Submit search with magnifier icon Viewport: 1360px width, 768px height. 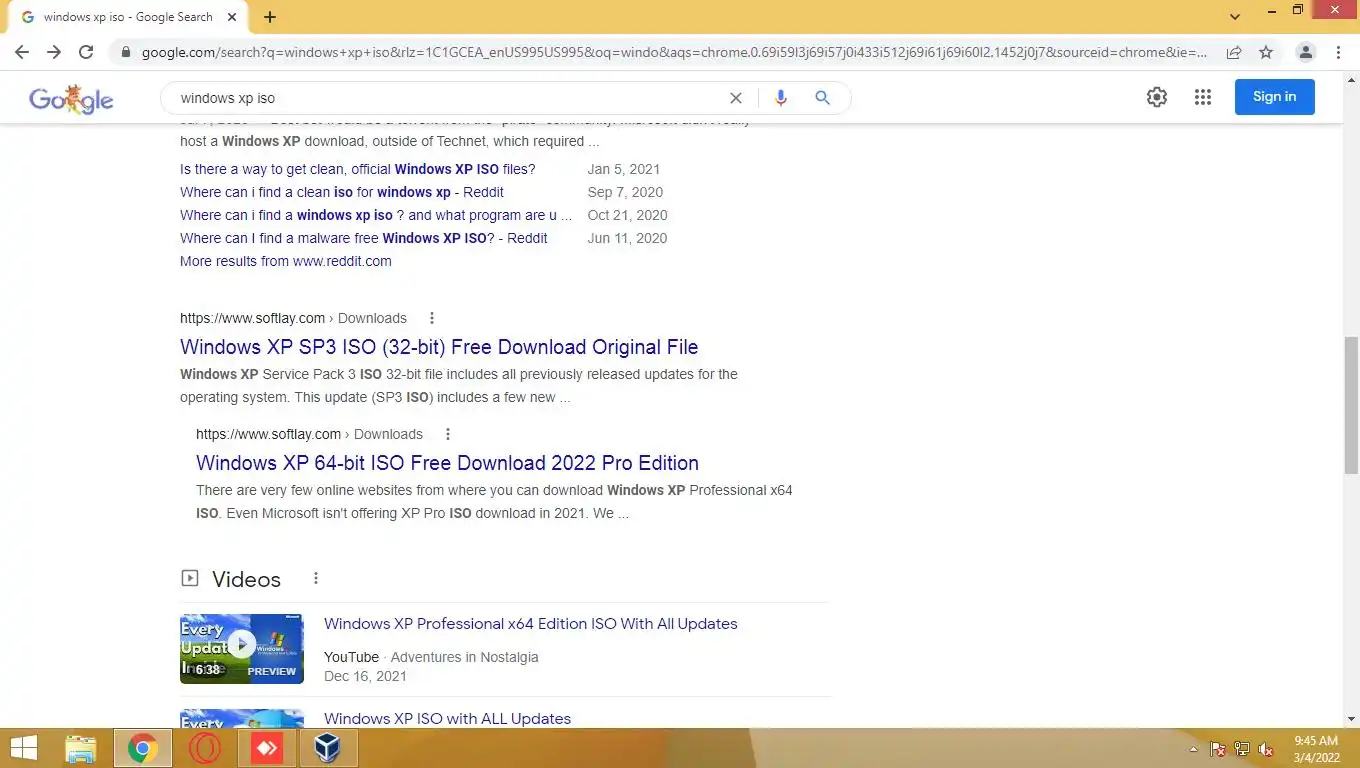tap(822, 98)
